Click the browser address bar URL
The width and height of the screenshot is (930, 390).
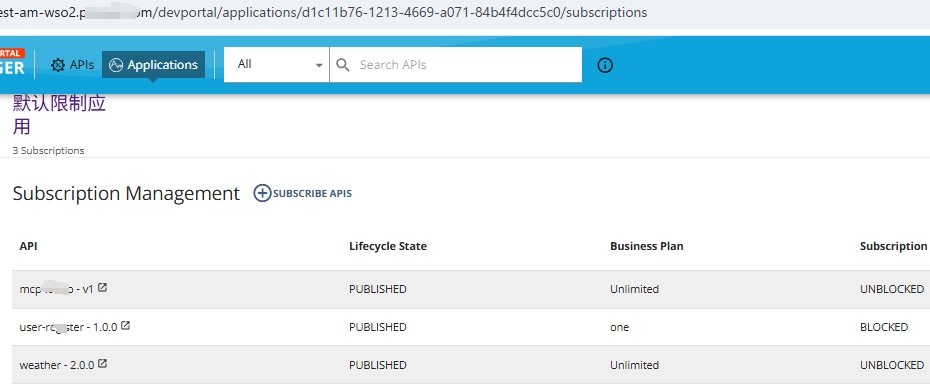323,12
